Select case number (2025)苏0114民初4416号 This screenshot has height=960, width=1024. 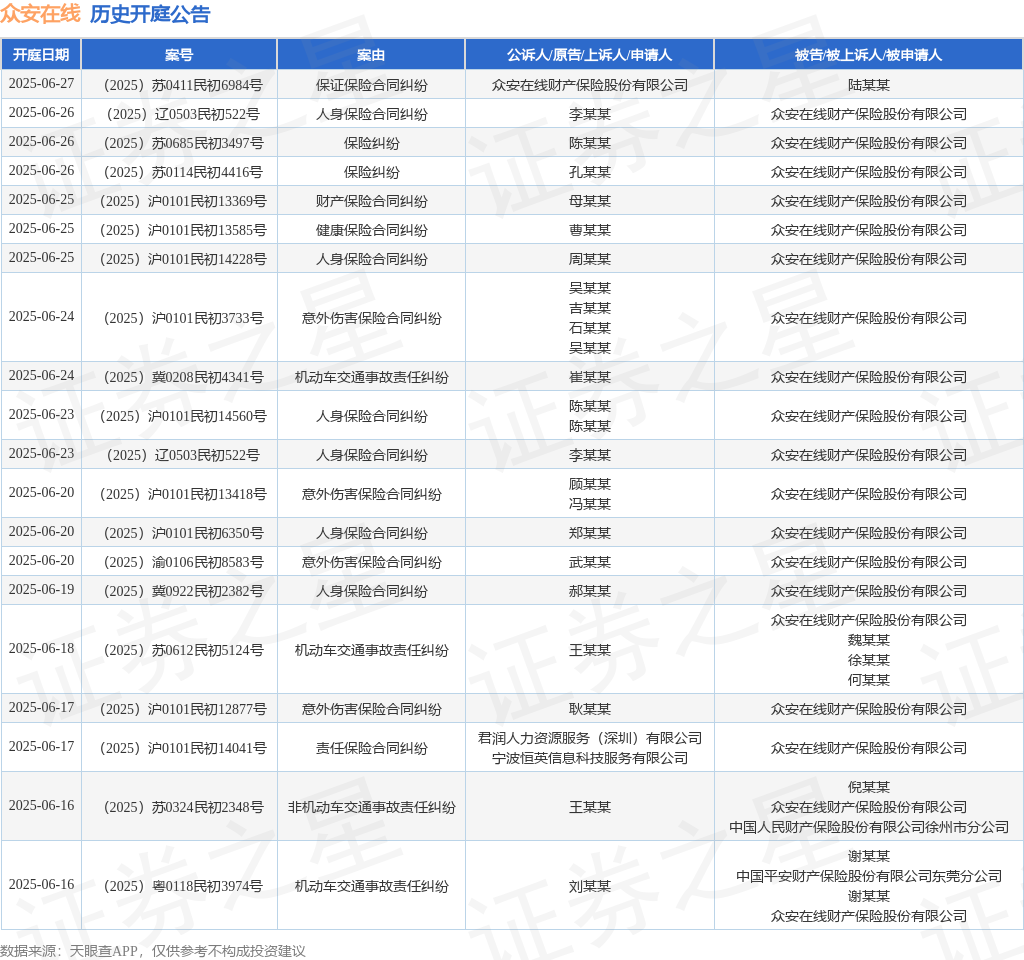point(179,172)
